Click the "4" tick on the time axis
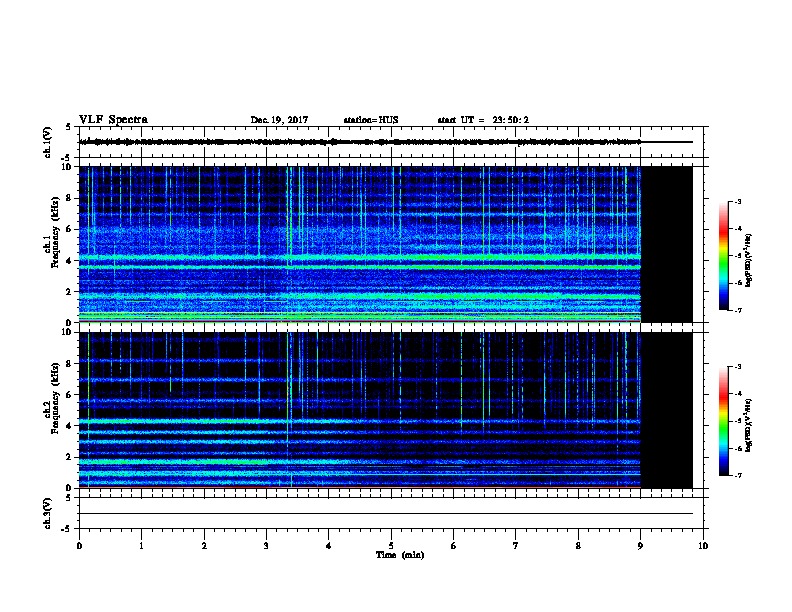The width and height of the screenshot is (792, 612). pos(329,546)
